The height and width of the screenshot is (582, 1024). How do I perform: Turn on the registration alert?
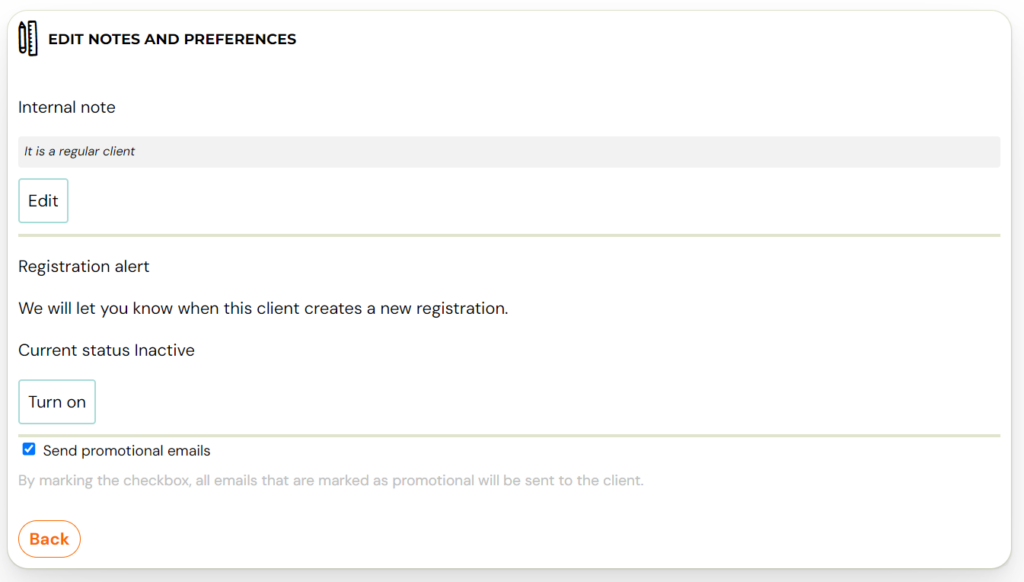tap(57, 402)
